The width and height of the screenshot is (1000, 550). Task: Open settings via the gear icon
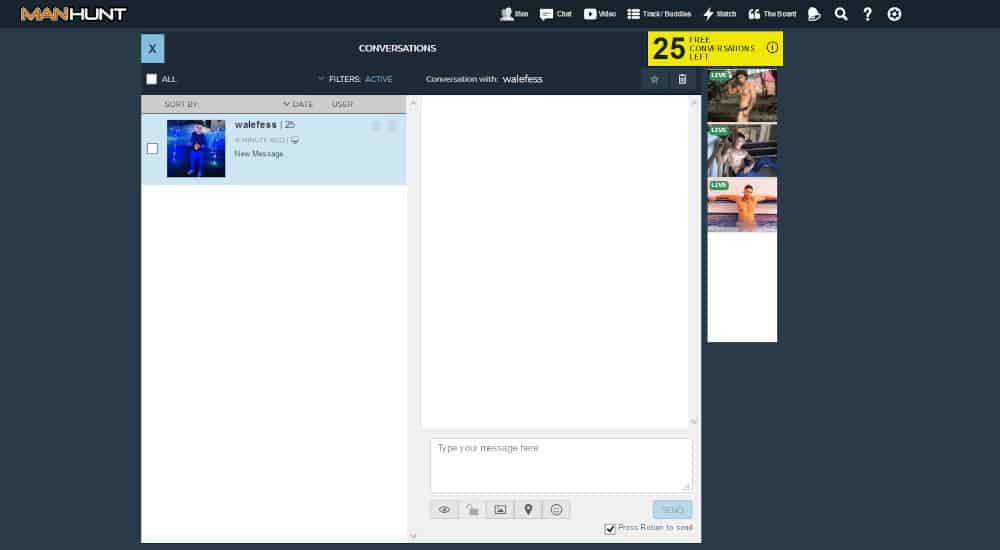coord(894,14)
